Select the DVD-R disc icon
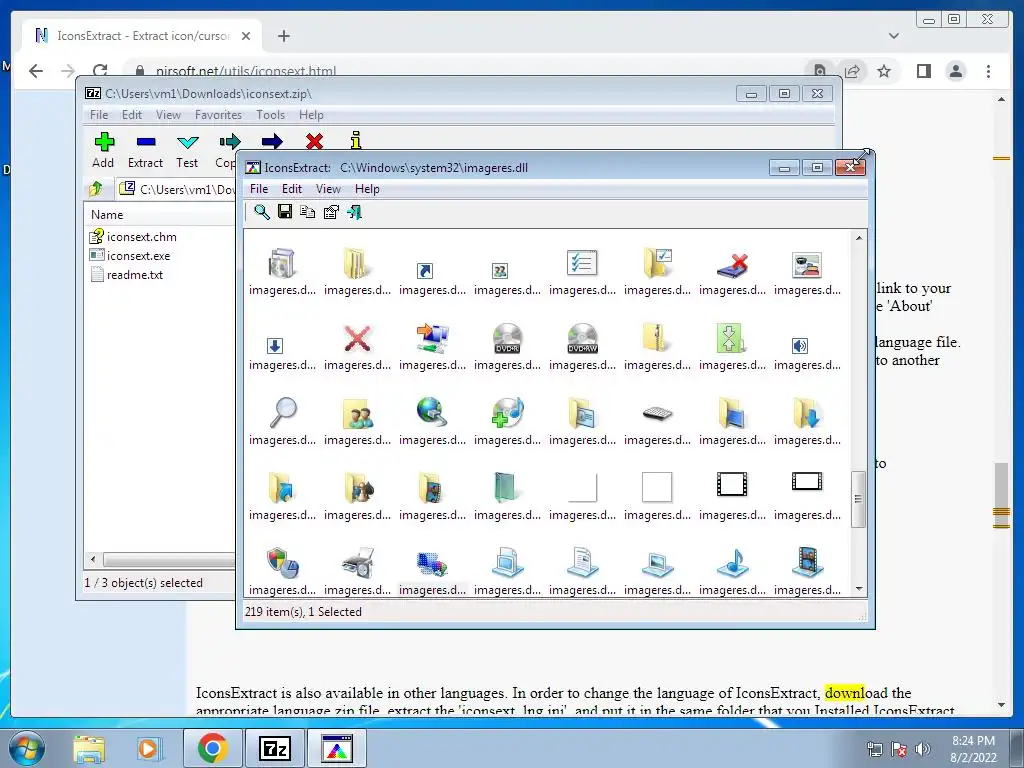Screen dimensions: 1024x768 507,338
